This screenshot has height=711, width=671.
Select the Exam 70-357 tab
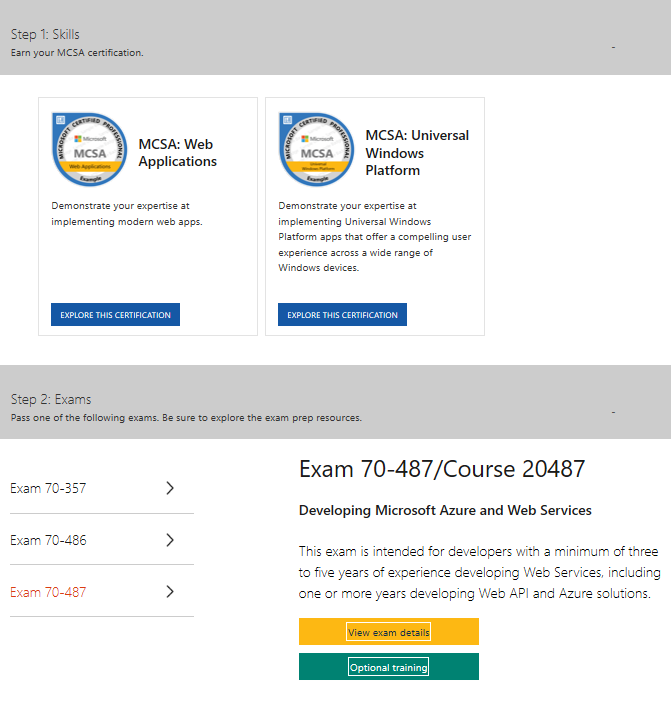tap(102, 488)
